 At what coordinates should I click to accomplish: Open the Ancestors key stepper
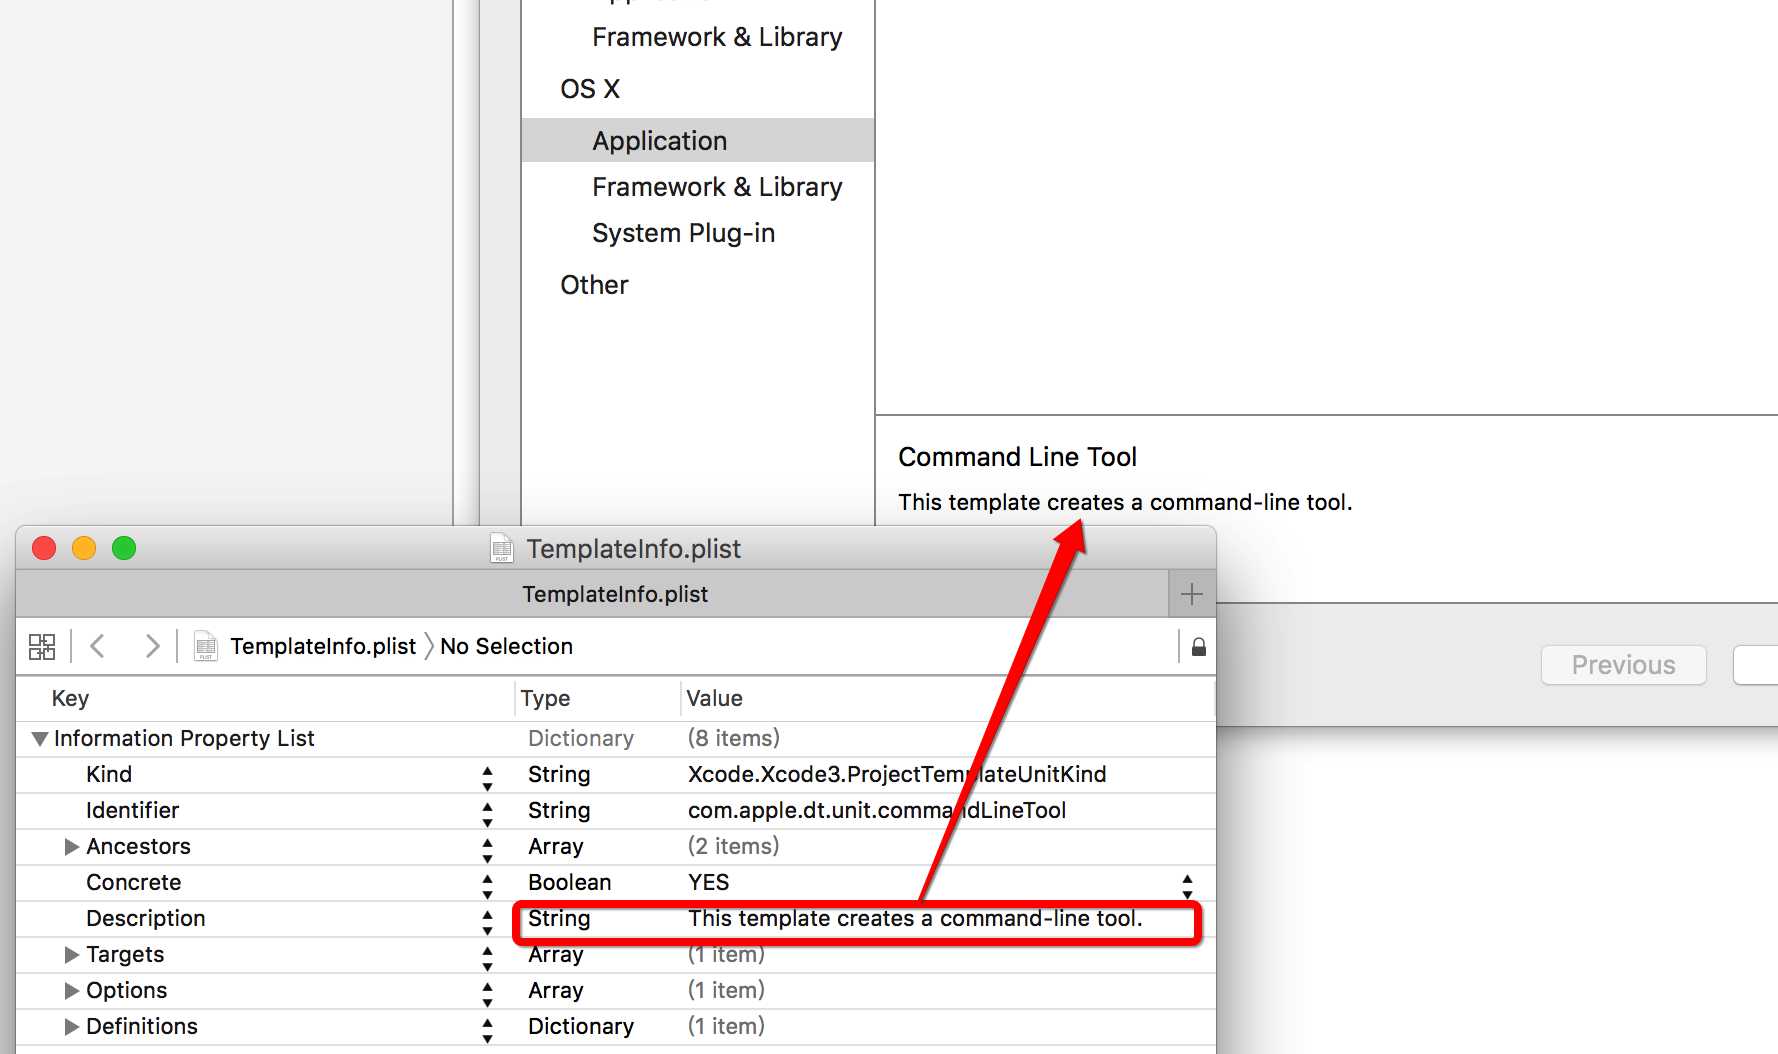[x=487, y=851]
